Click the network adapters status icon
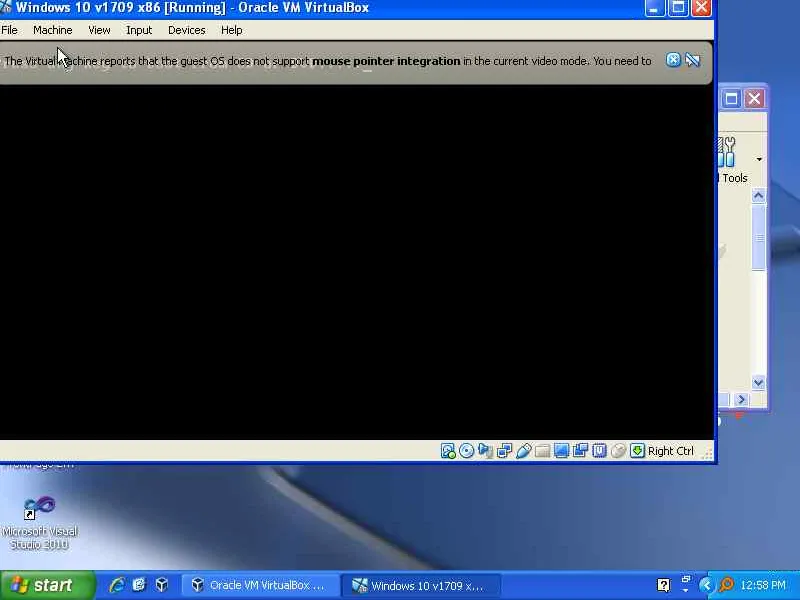This screenshot has height=600, width=800. pyautogui.click(x=504, y=451)
